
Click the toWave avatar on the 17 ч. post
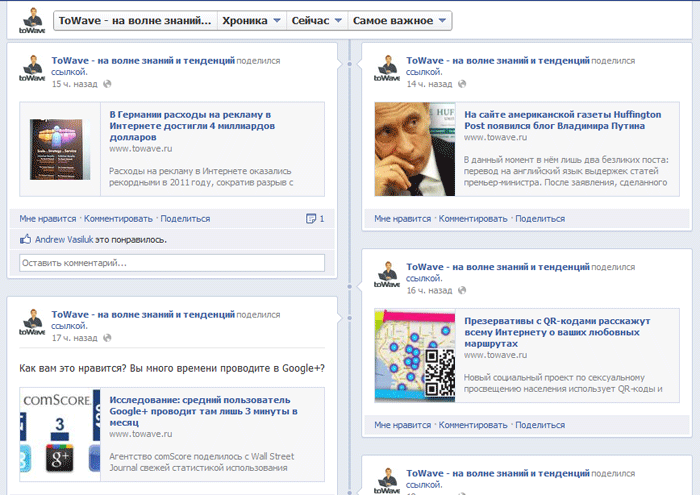click(x=32, y=322)
